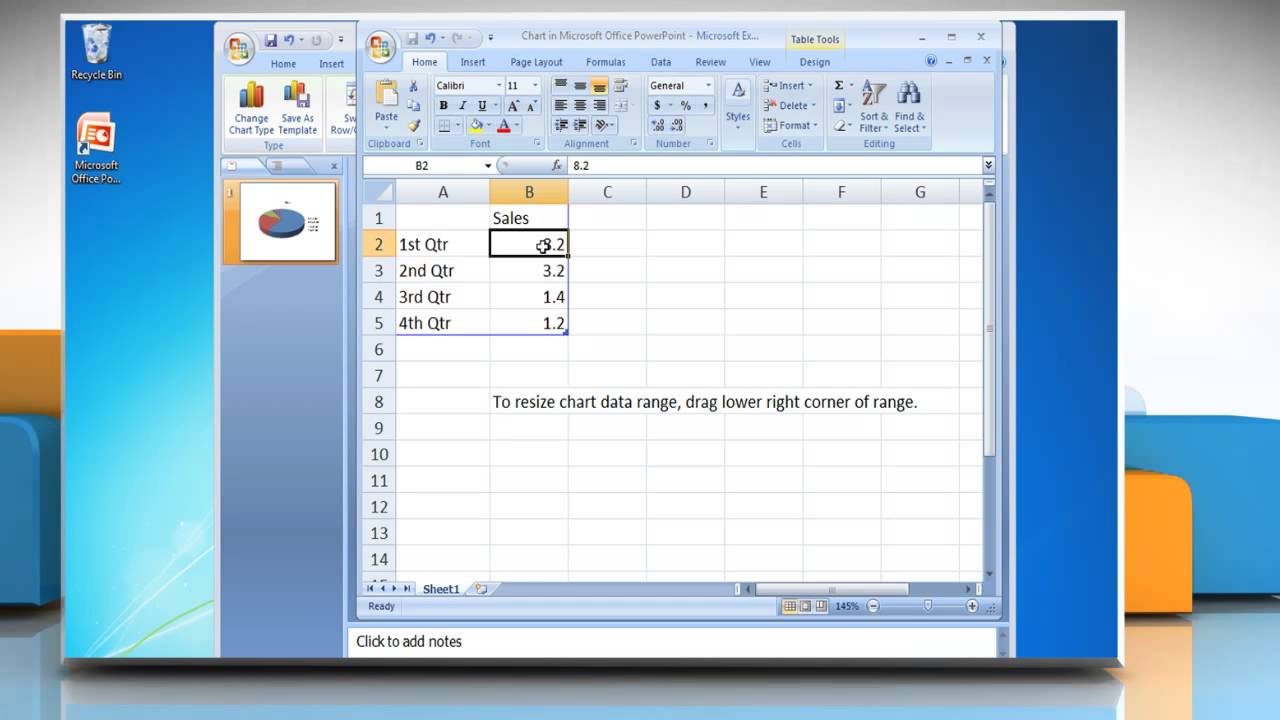
Task: Click the Wrap Text icon
Action: pyautogui.click(x=621, y=86)
